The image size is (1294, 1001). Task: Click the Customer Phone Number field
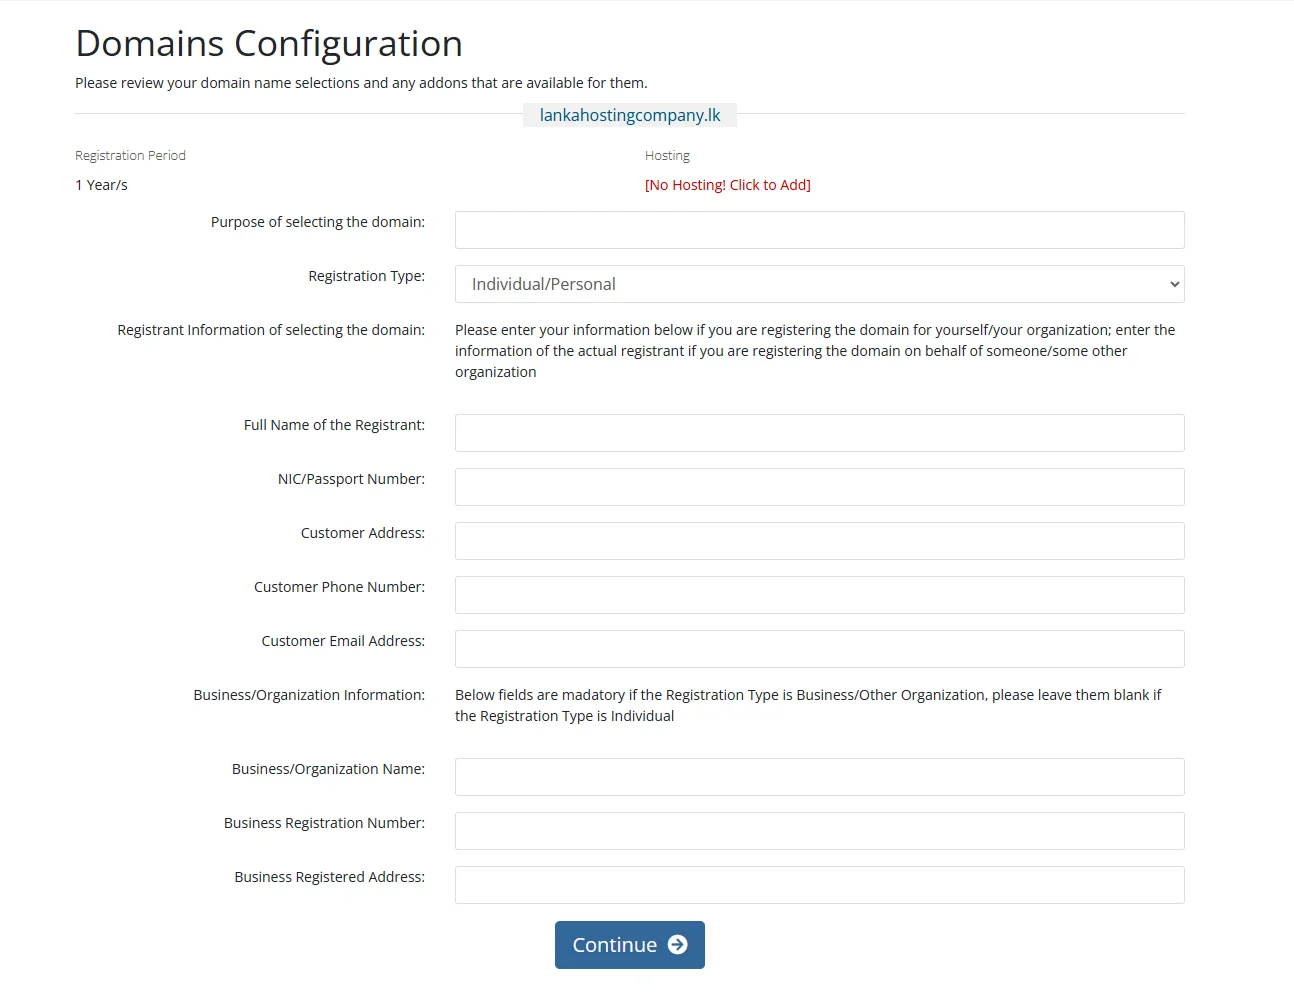point(818,594)
